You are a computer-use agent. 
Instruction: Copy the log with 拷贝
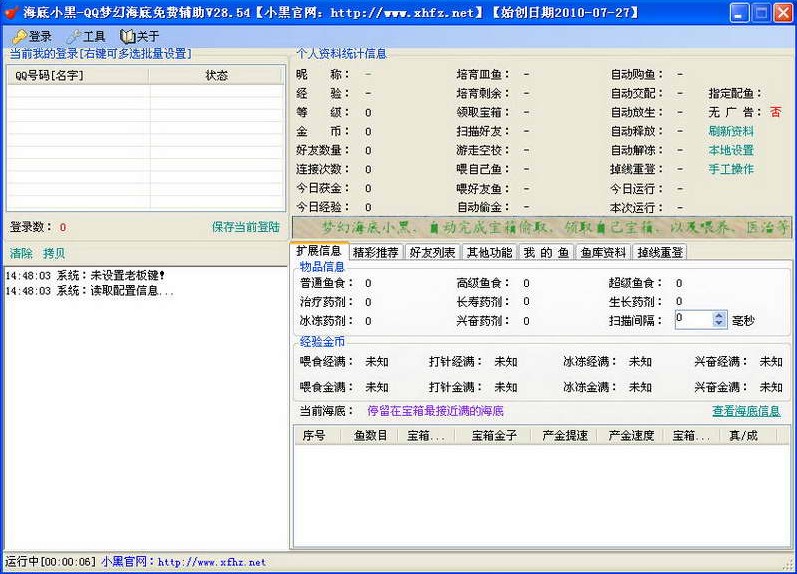coord(54,253)
